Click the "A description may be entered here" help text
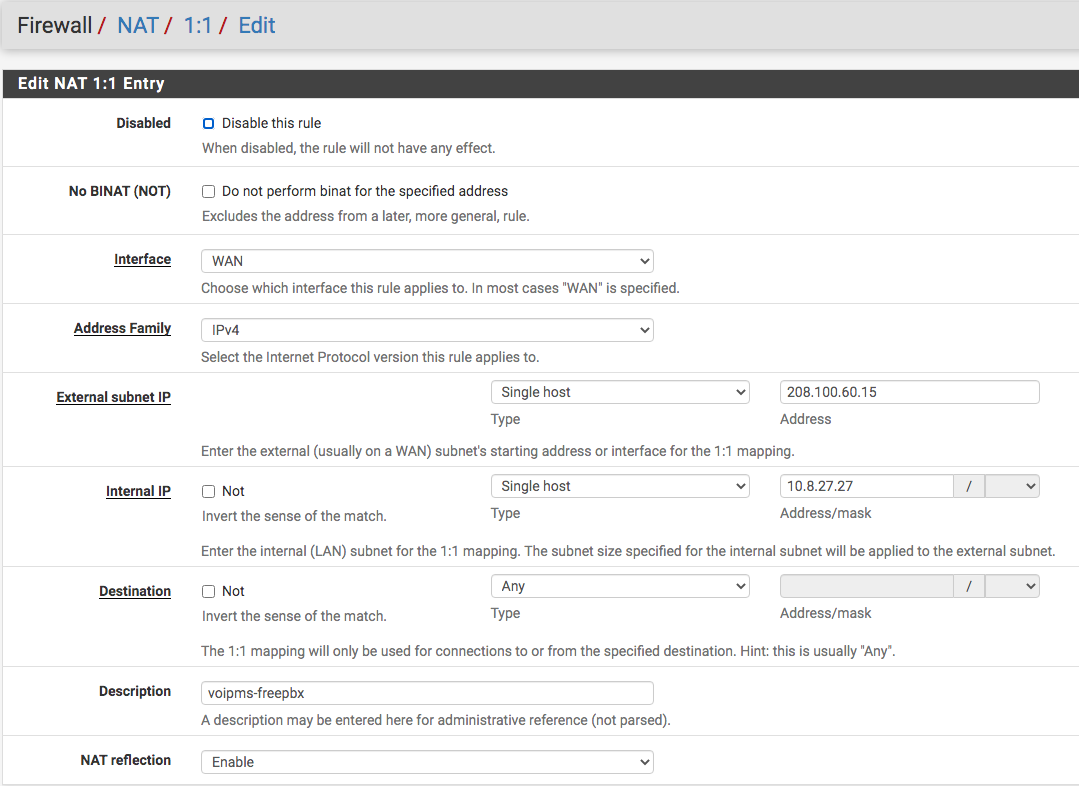This screenshot has width=1079, height=786. [x=436, y=720]
